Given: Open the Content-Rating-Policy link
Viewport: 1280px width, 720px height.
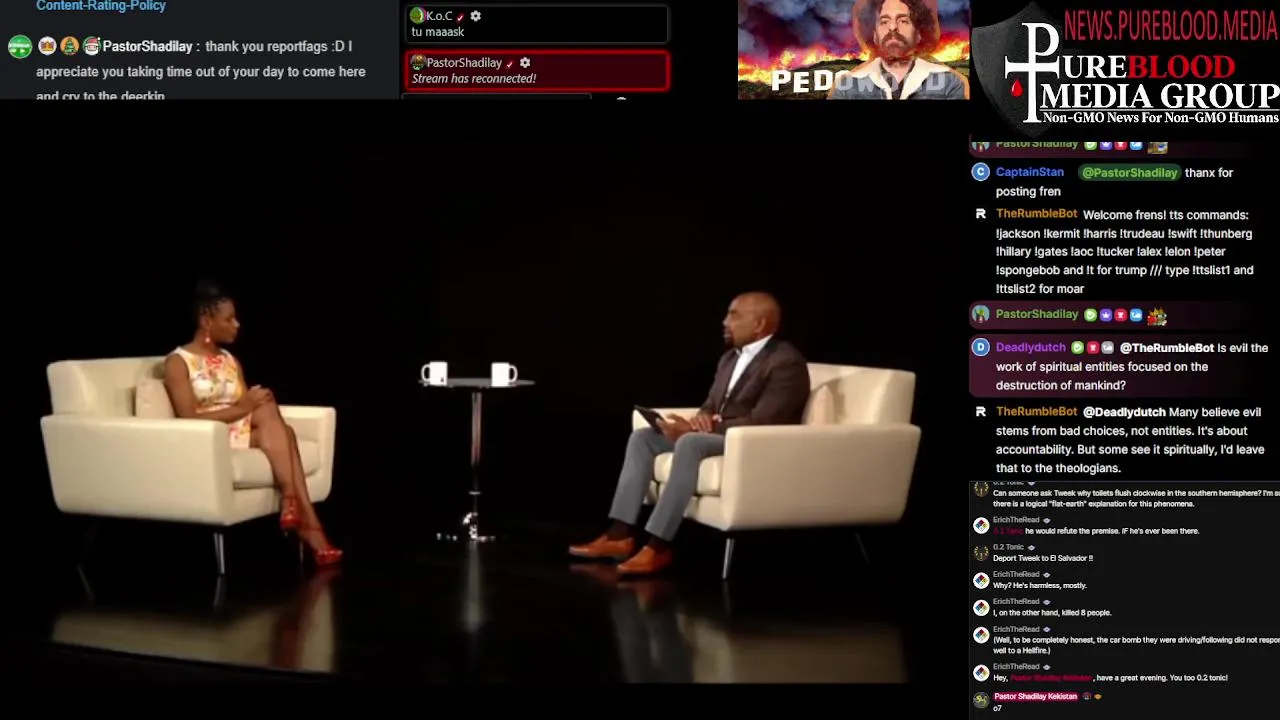Looking at the screenshot, I should pyautogui.click(x=101, y=6).
